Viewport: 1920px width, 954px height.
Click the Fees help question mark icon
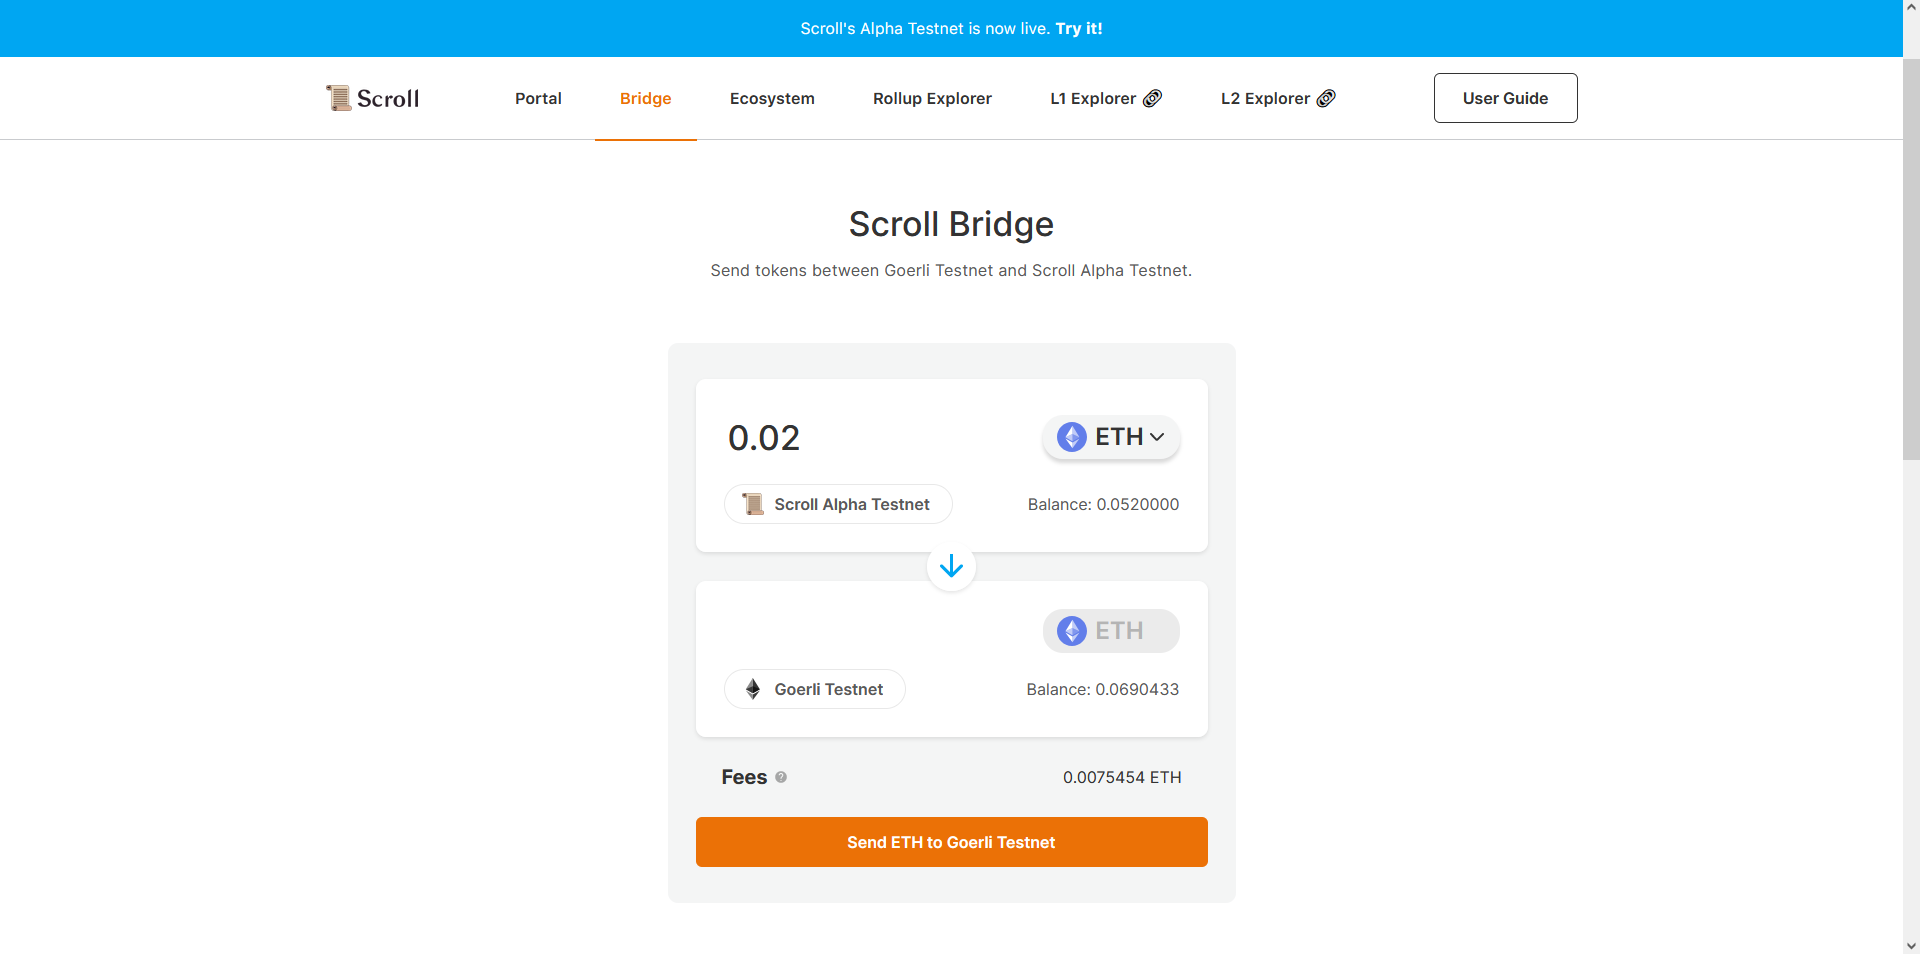click(x=781, y=777)
